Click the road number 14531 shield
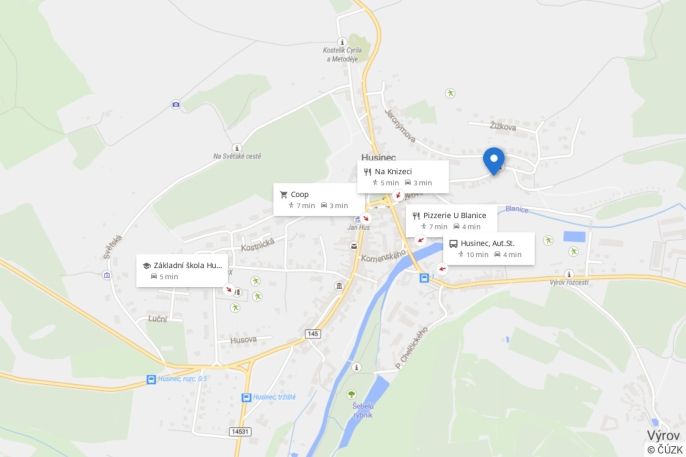Image resolution: width=686 pixels, height=457 pixels. [x=240, y=432]
